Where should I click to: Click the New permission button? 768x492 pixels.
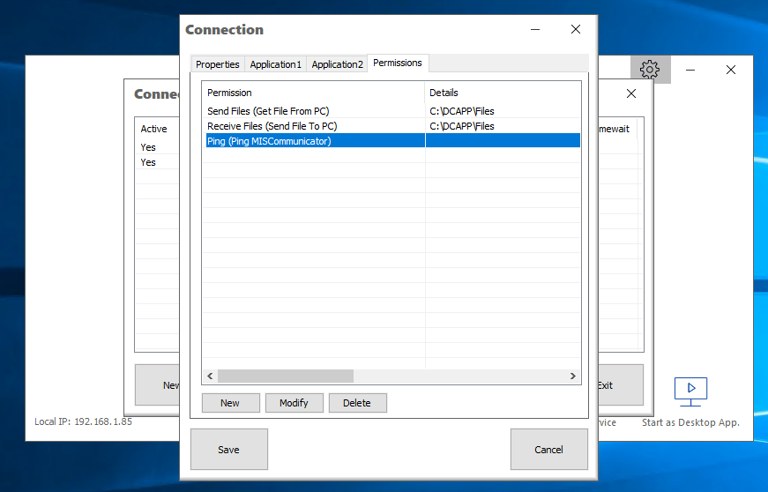pos(230,403)
